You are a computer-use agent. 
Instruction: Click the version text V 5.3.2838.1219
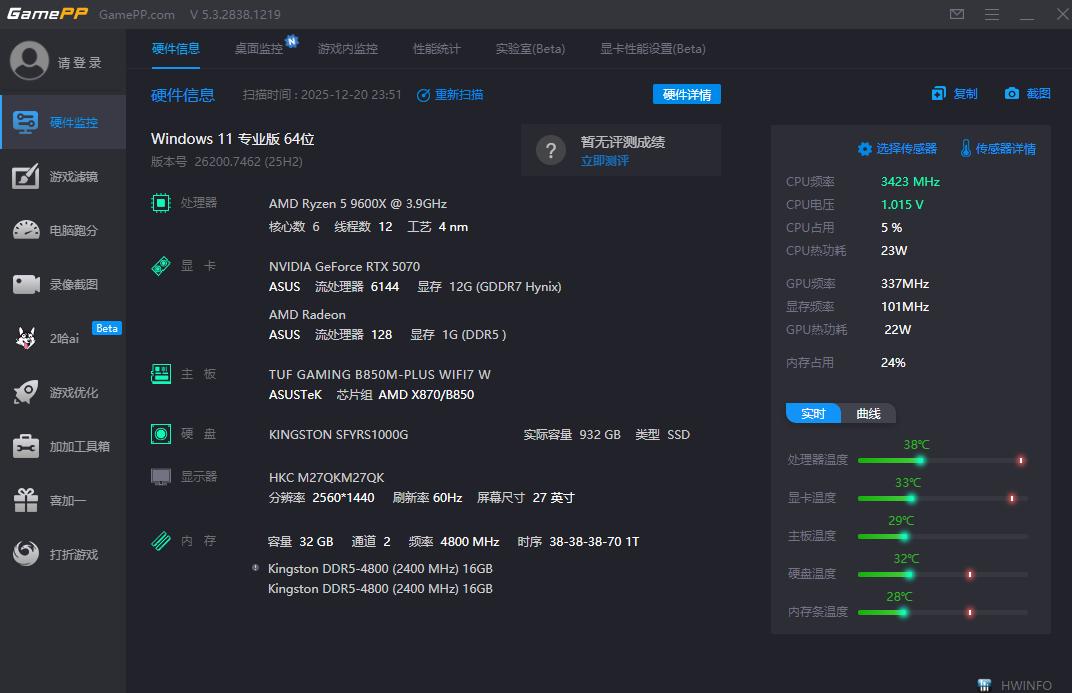[235, 14]
